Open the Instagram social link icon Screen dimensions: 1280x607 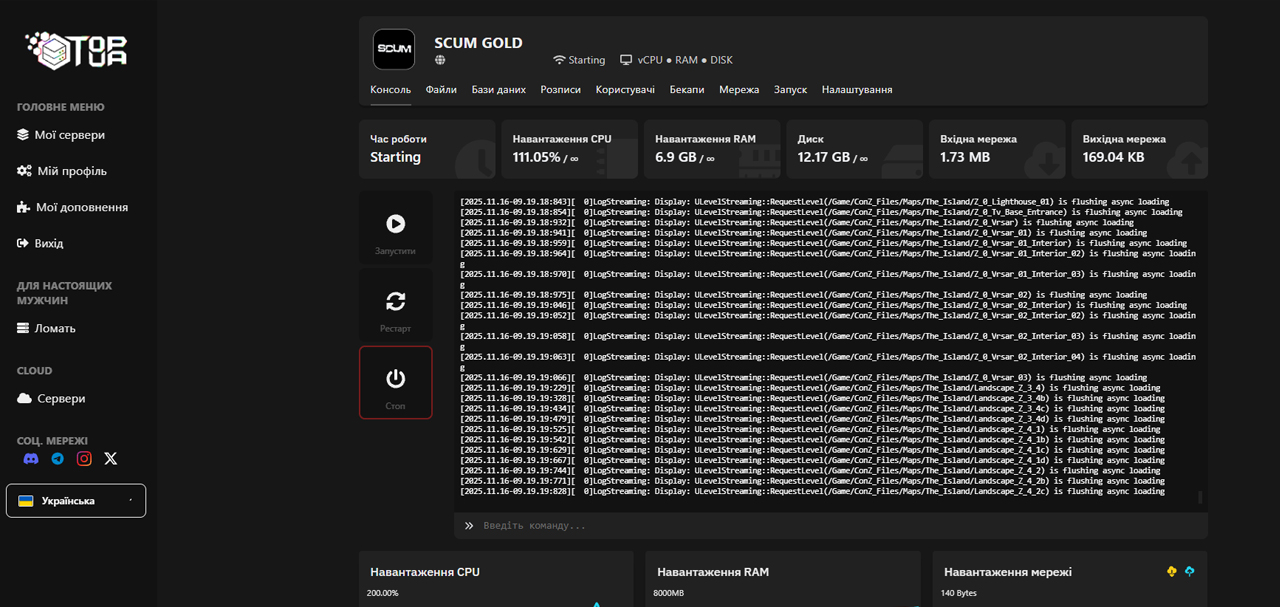[84, 458]
